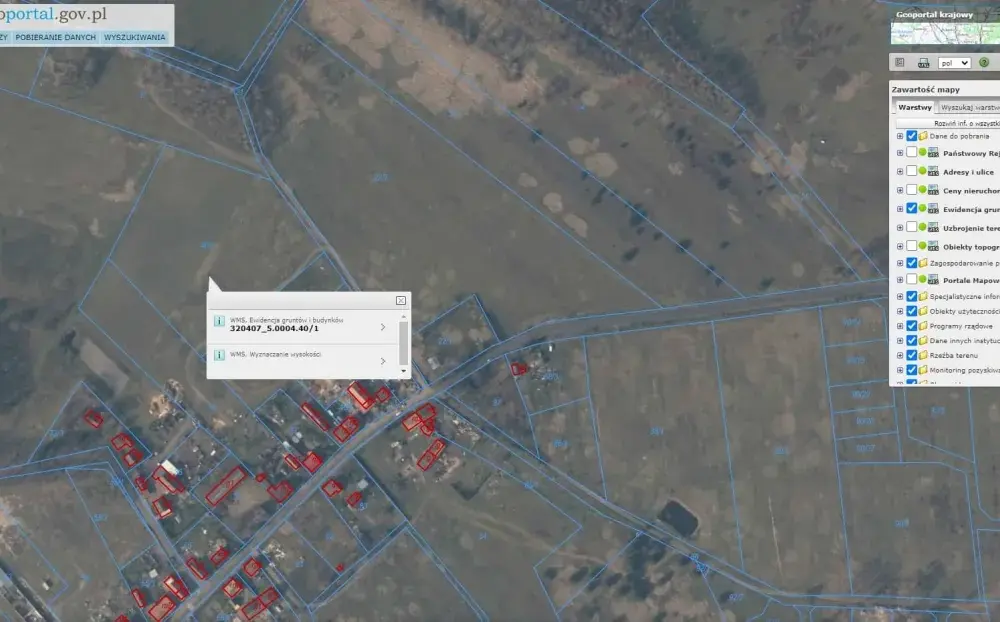Click WMS icon next to Adresy i ulice
The image size is (1000, 622).
pos(933,172)
